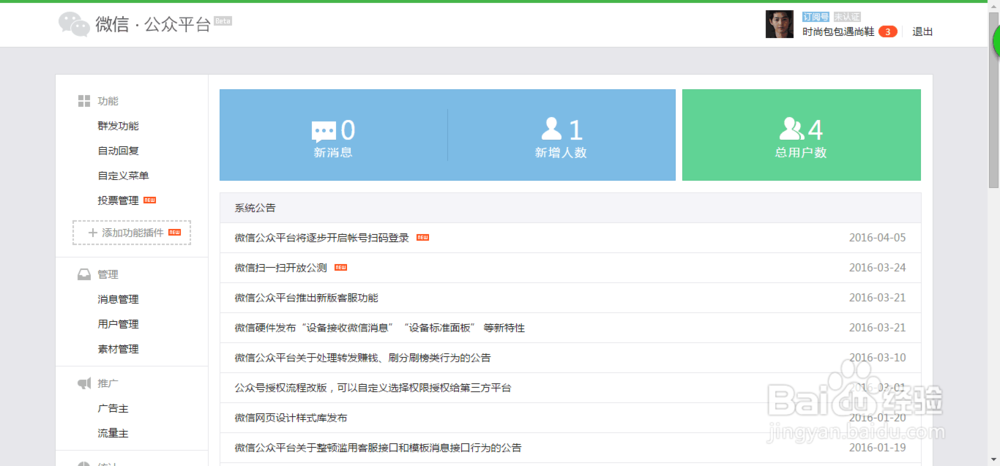Click the 微信 · 公众平台 title
The width and height of the screenshot is (1000, 466).
coord(153,24)
